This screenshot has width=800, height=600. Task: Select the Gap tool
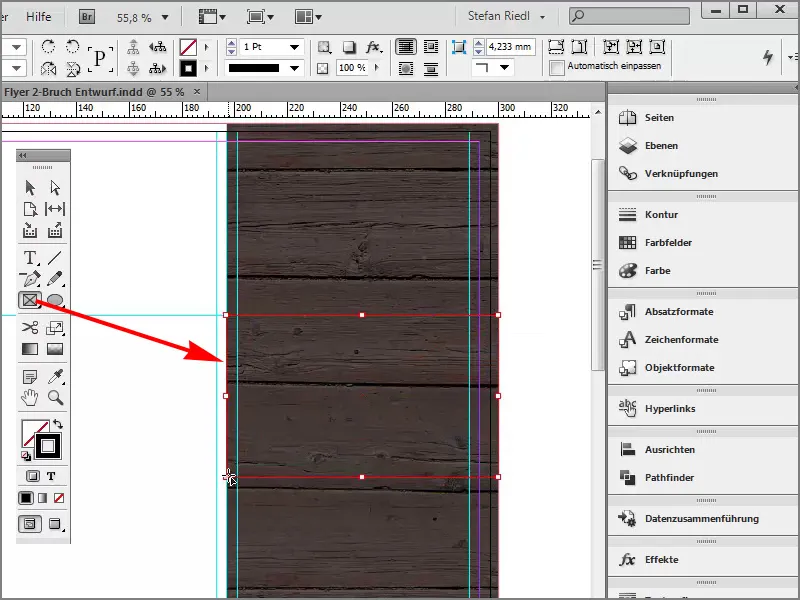click(55, 209)
